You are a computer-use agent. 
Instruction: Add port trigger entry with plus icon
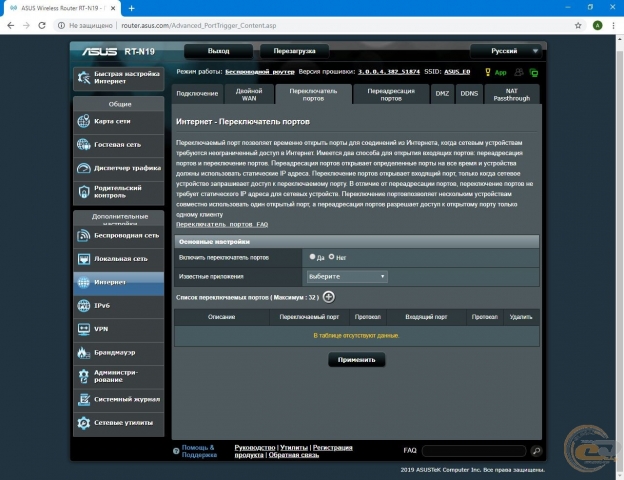point(328,297)
